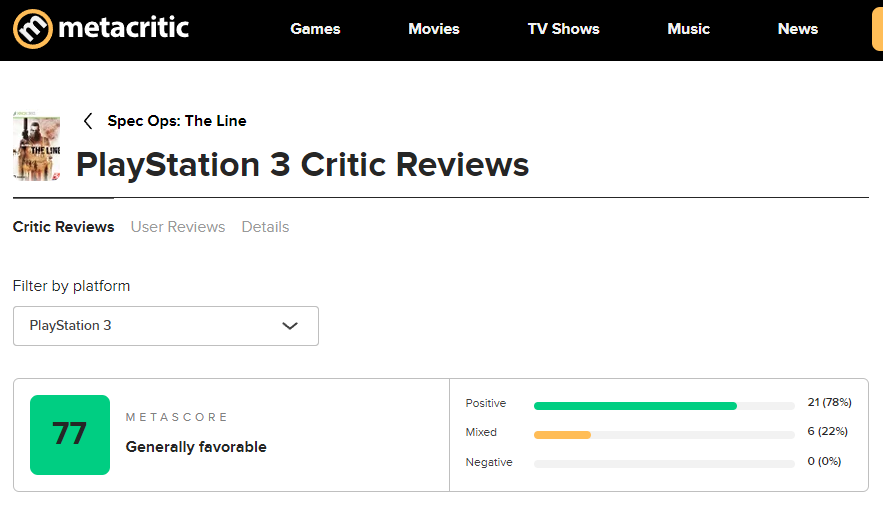Screen dimensions: 883x520
Task: Click the Negative reviews empty bar
Action: (664, 464)
